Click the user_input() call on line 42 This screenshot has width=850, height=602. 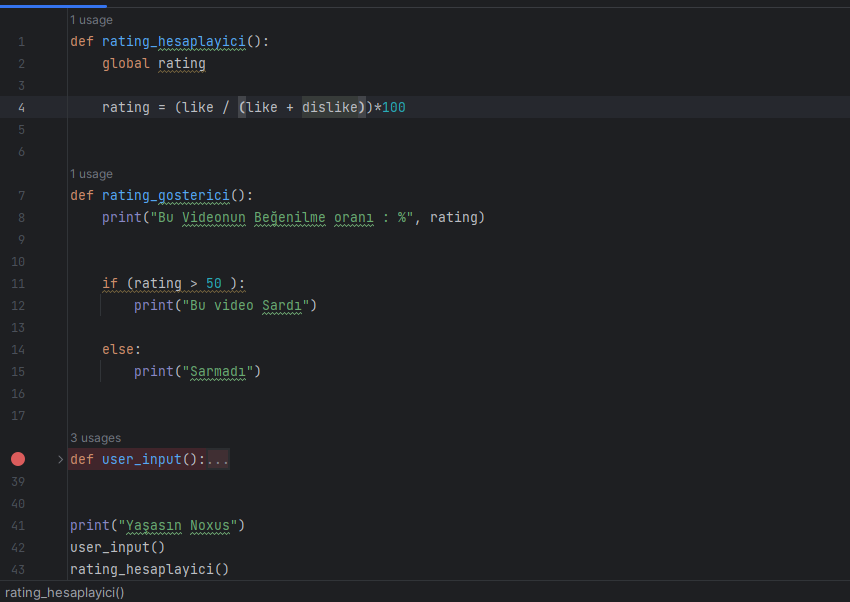(117, 548)
